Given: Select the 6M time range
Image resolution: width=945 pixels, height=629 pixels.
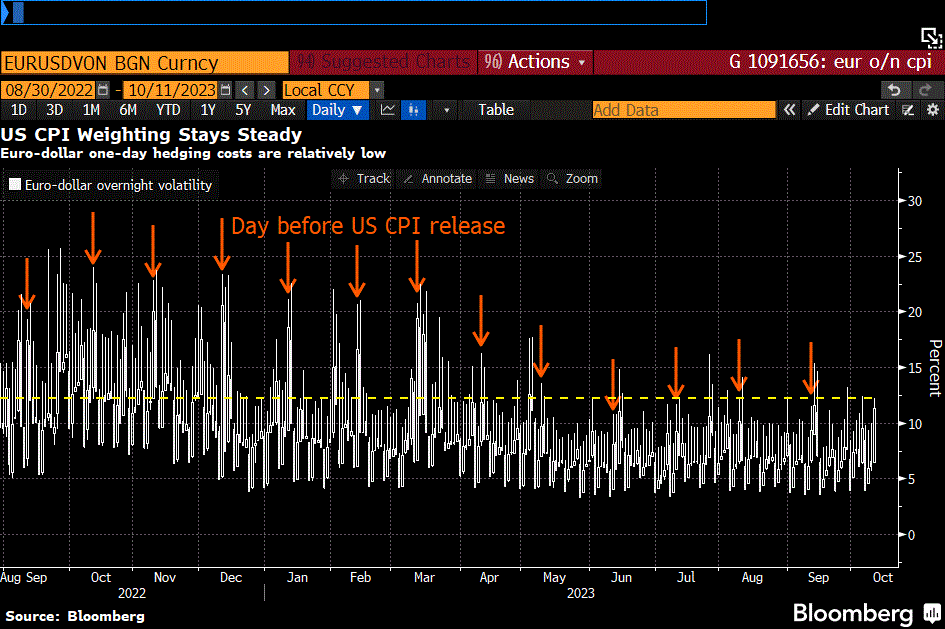Looking at the screenshot, I should click(128, 110).
